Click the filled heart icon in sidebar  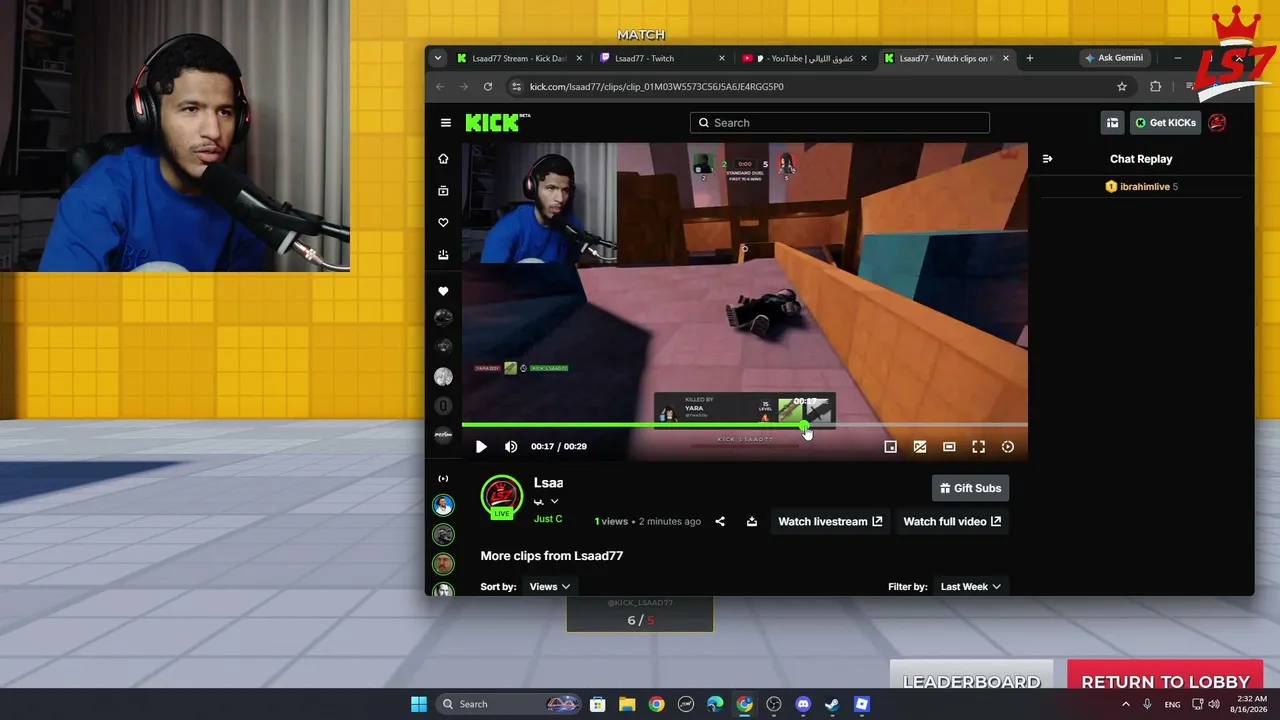click(443, 291)
